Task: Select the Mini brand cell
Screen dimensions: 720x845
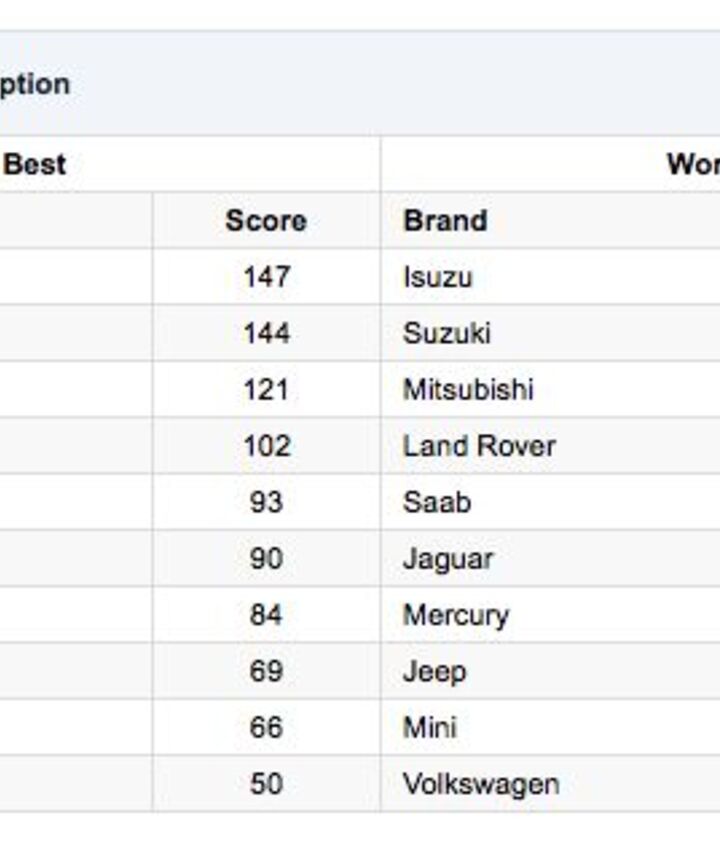Action: click(x=429, y=727)
